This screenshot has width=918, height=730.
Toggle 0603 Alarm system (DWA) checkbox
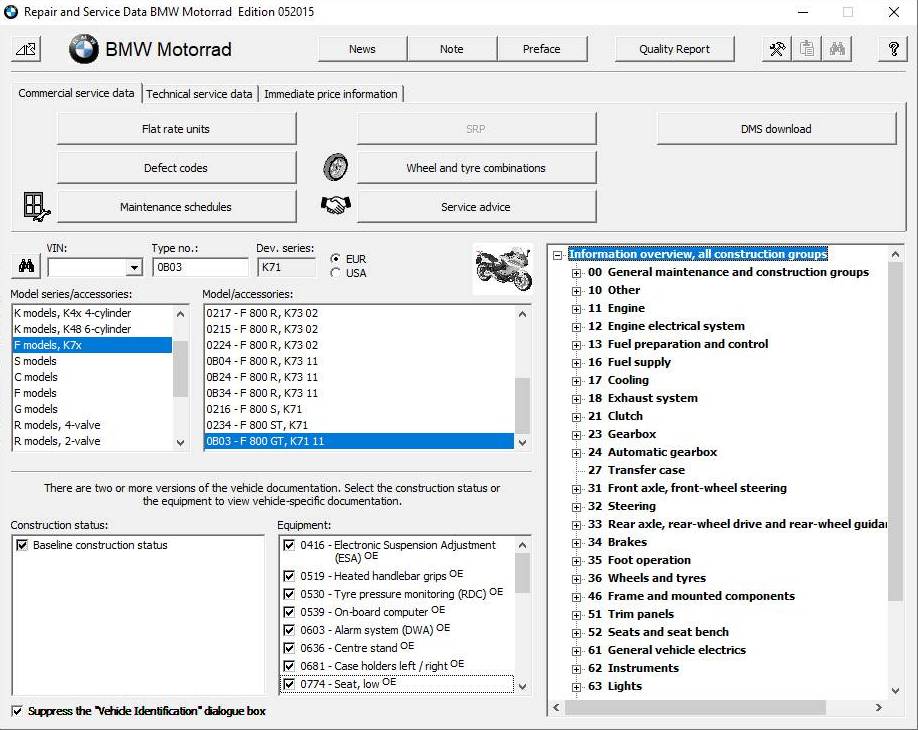(x=289, y=630)
